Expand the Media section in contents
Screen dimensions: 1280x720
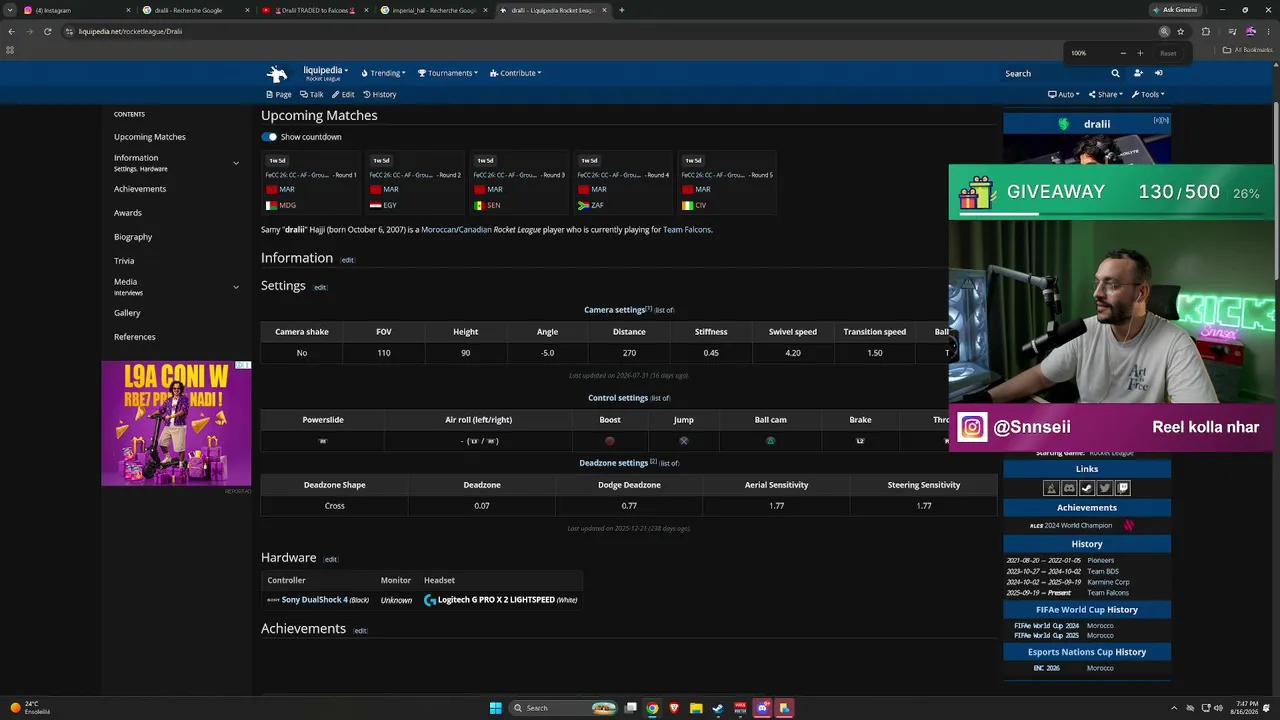coord(236,287)
